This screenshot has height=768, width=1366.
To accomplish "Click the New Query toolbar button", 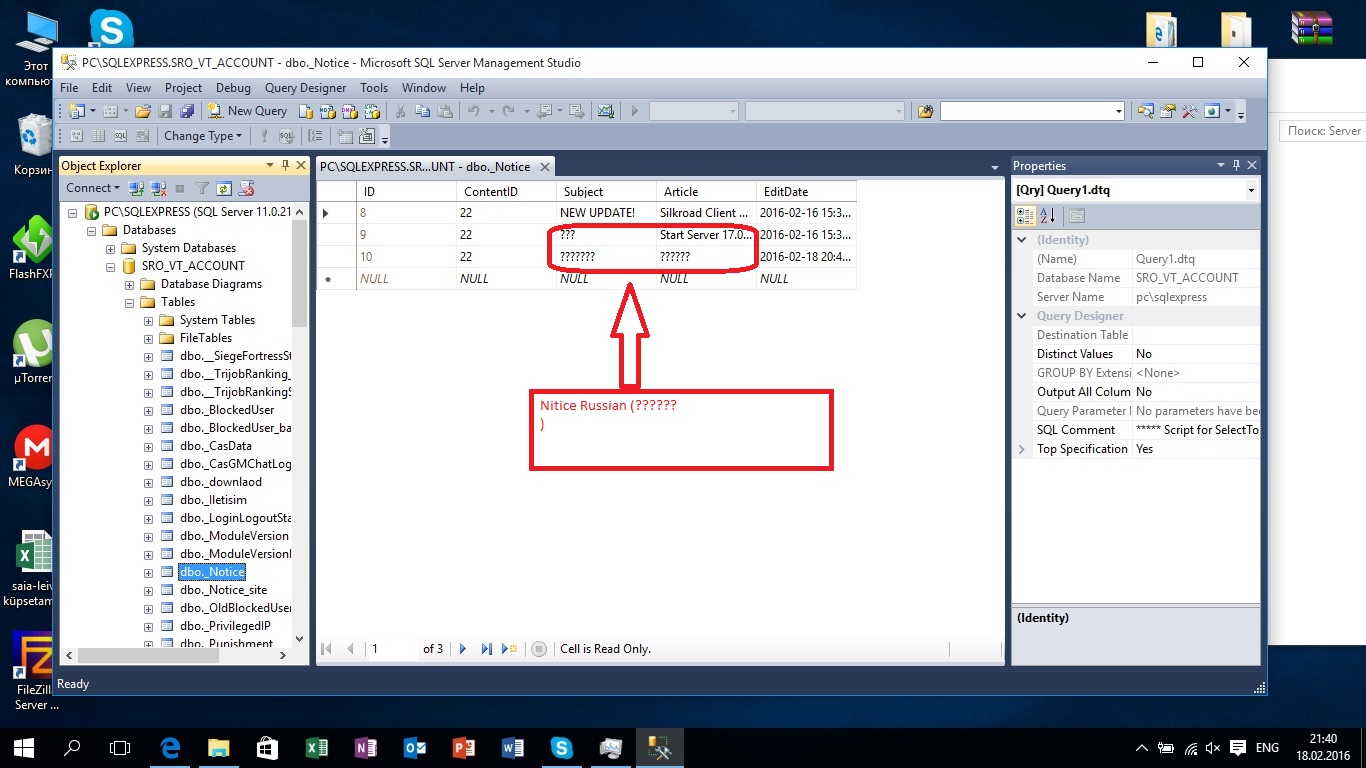I will tap(247, 111).
